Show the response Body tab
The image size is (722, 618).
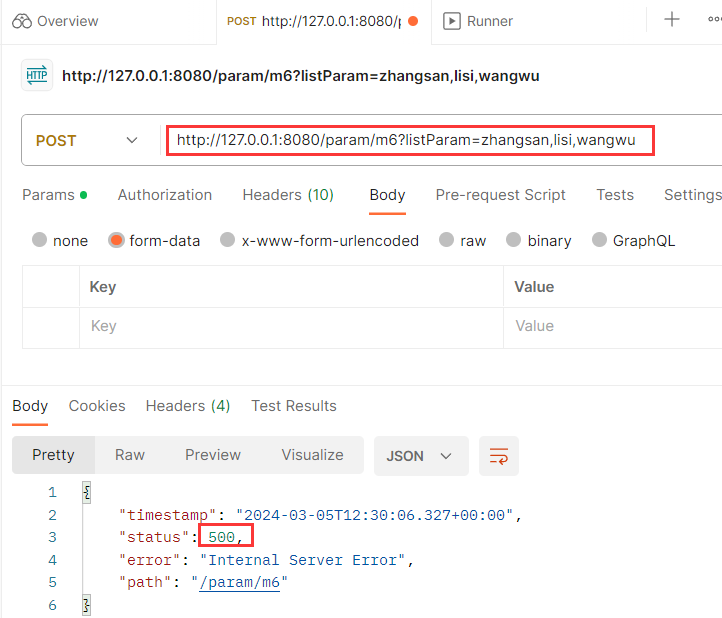(30, 406)
